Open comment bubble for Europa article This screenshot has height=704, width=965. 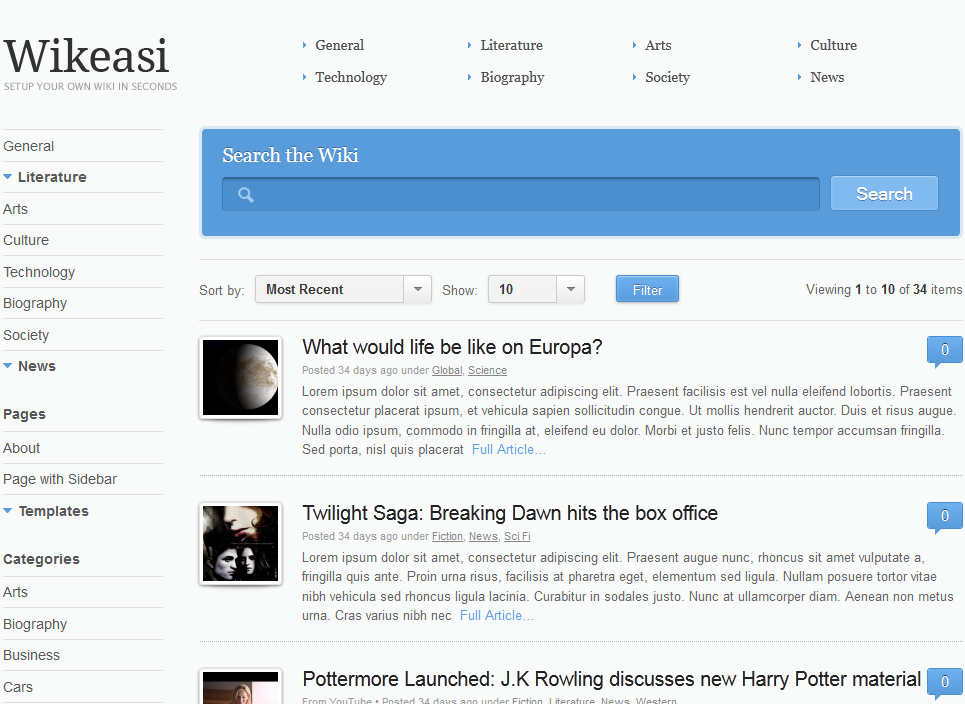(x=944, y=351)
